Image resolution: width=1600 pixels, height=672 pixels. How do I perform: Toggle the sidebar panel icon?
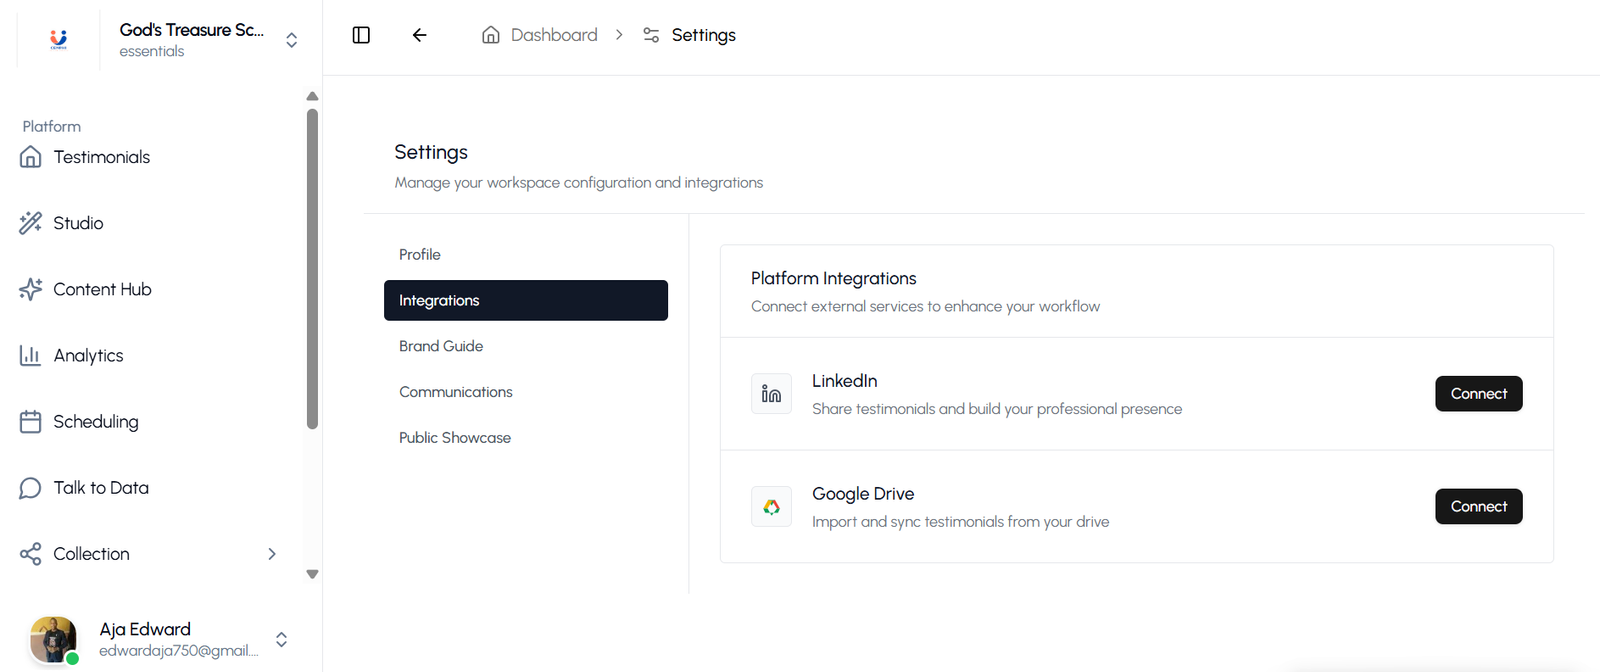(x=361, y=35)
